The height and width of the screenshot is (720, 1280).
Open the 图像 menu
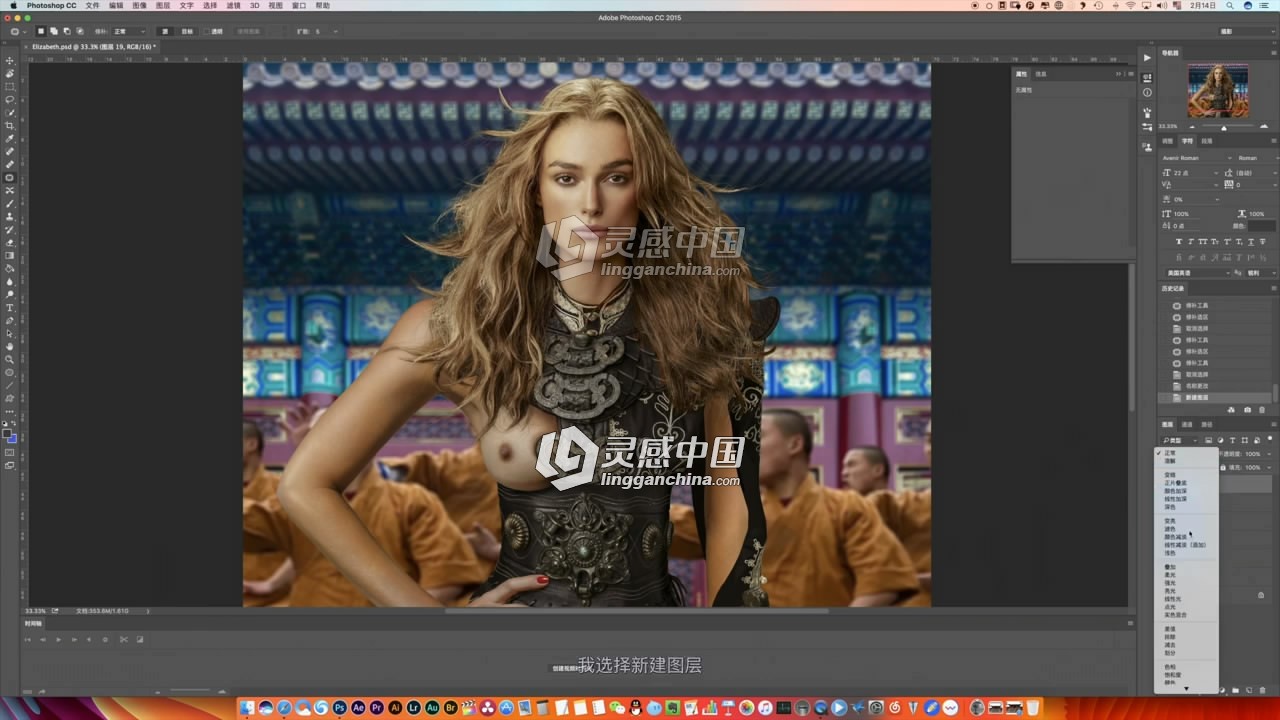pos(139,5)
